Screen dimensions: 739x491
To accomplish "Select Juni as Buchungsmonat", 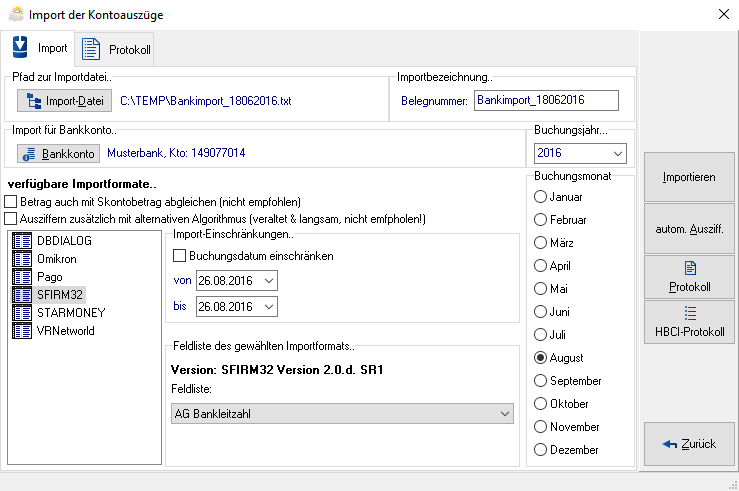I will tap(540, 311).
